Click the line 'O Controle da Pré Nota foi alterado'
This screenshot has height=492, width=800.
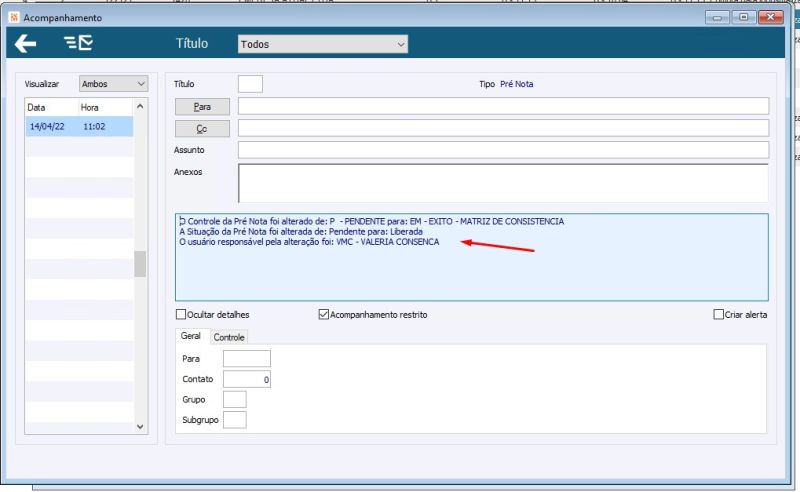coord(371,222)
